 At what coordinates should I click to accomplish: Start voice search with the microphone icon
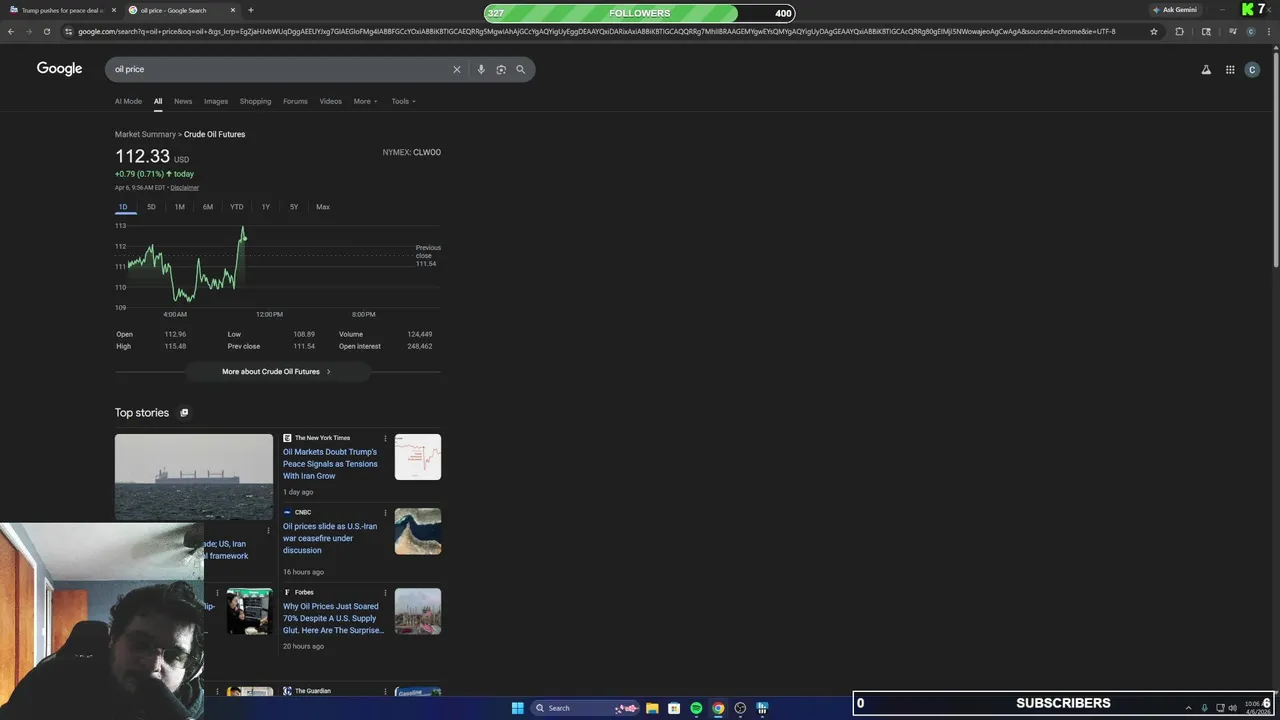(x=481, y=69)
